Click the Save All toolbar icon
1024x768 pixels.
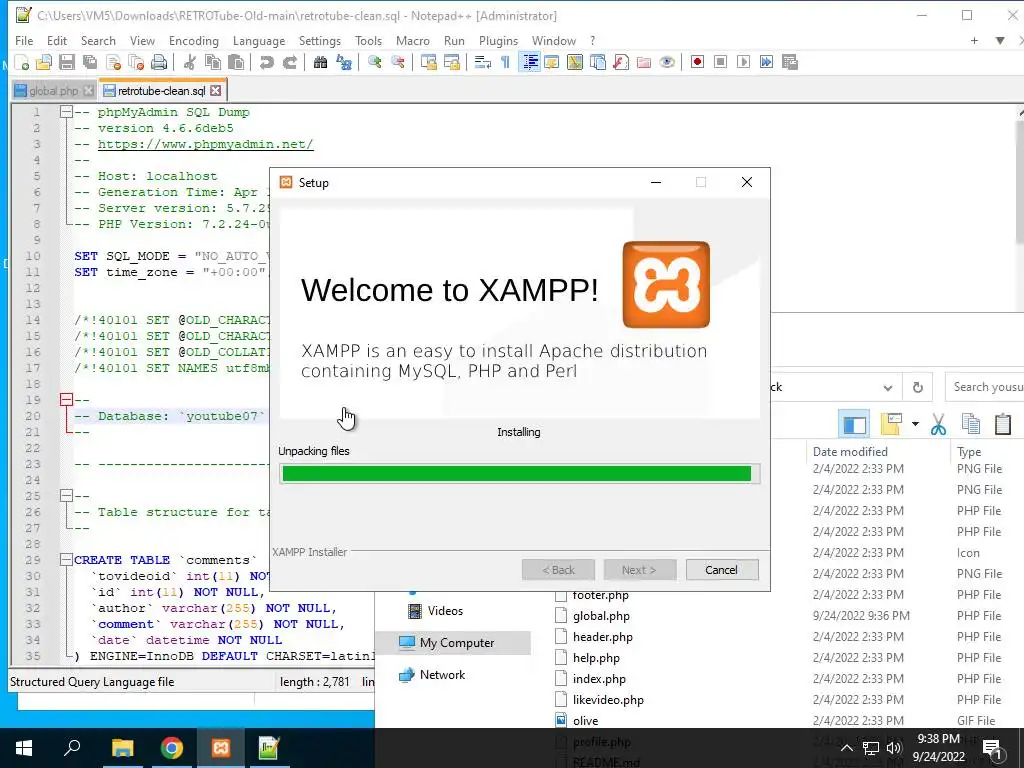[x=90, y=62]
